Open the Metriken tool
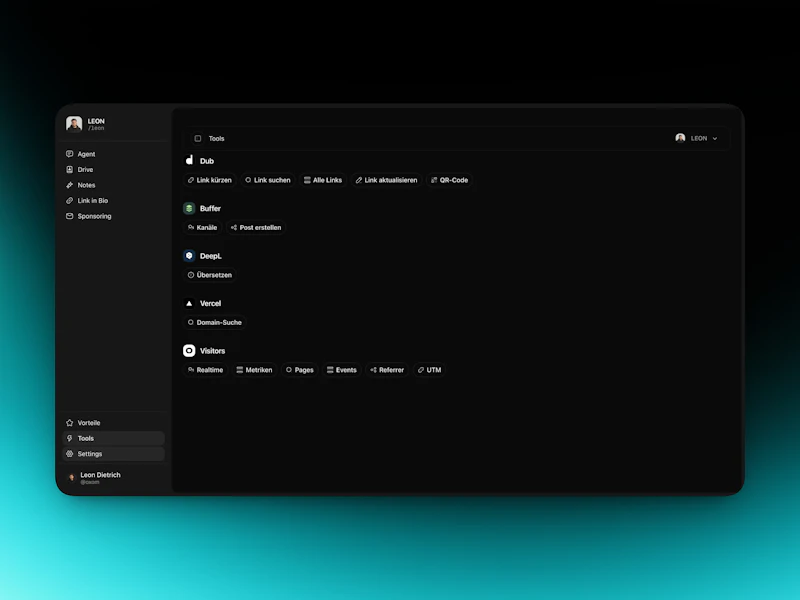 coord(254,370)
